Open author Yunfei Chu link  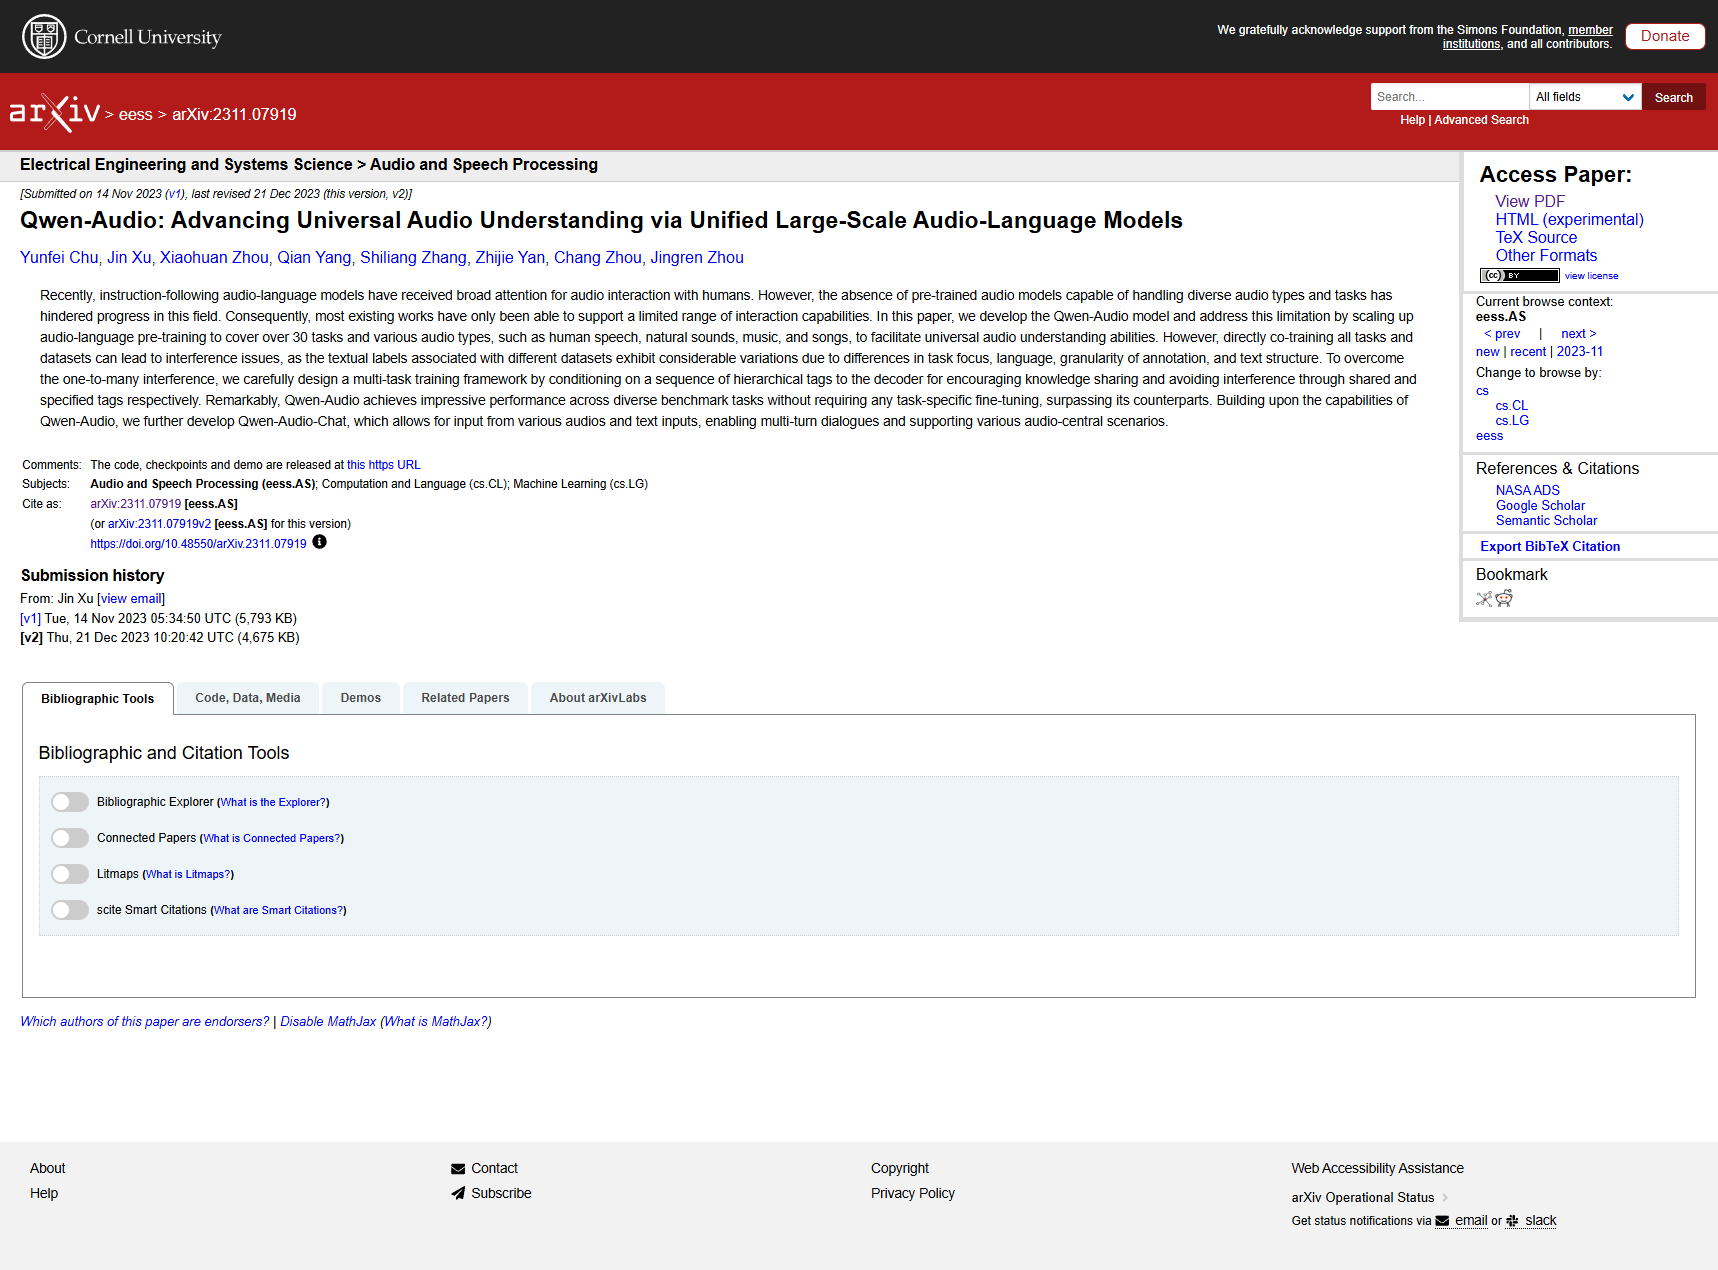[59, 258]
